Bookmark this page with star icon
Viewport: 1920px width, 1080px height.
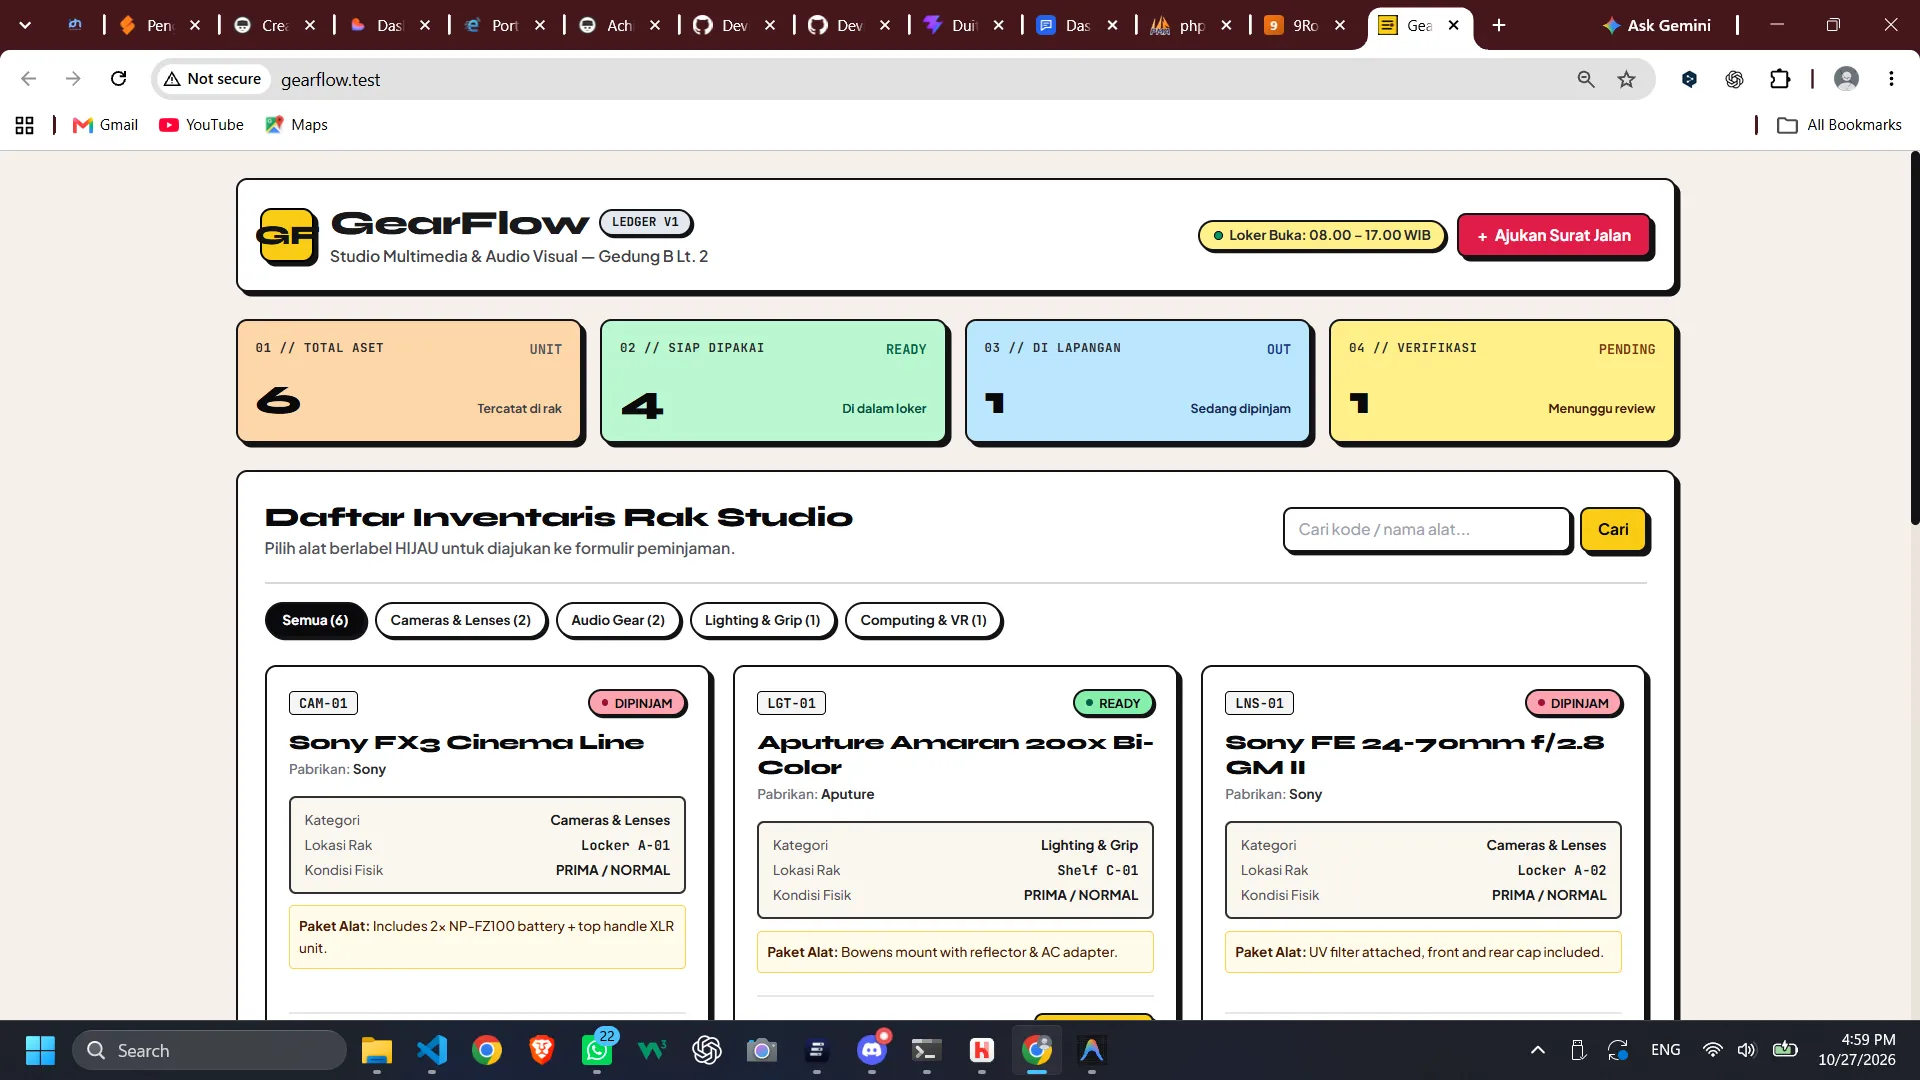(x=1627, y=79)
